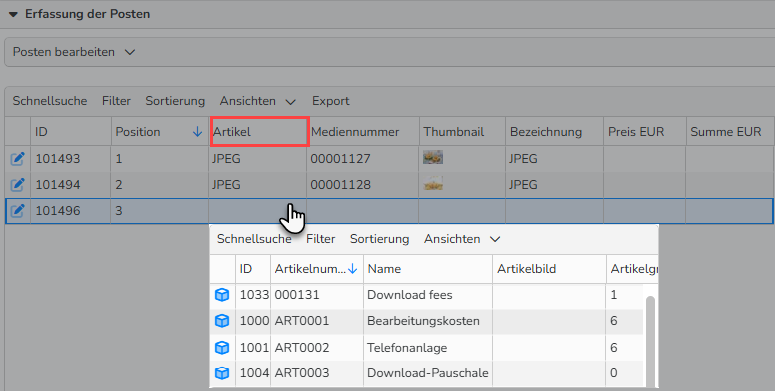Toggle sort arrow on Artikelnum column
775x391 pixels.
click(x=352, y=269)
